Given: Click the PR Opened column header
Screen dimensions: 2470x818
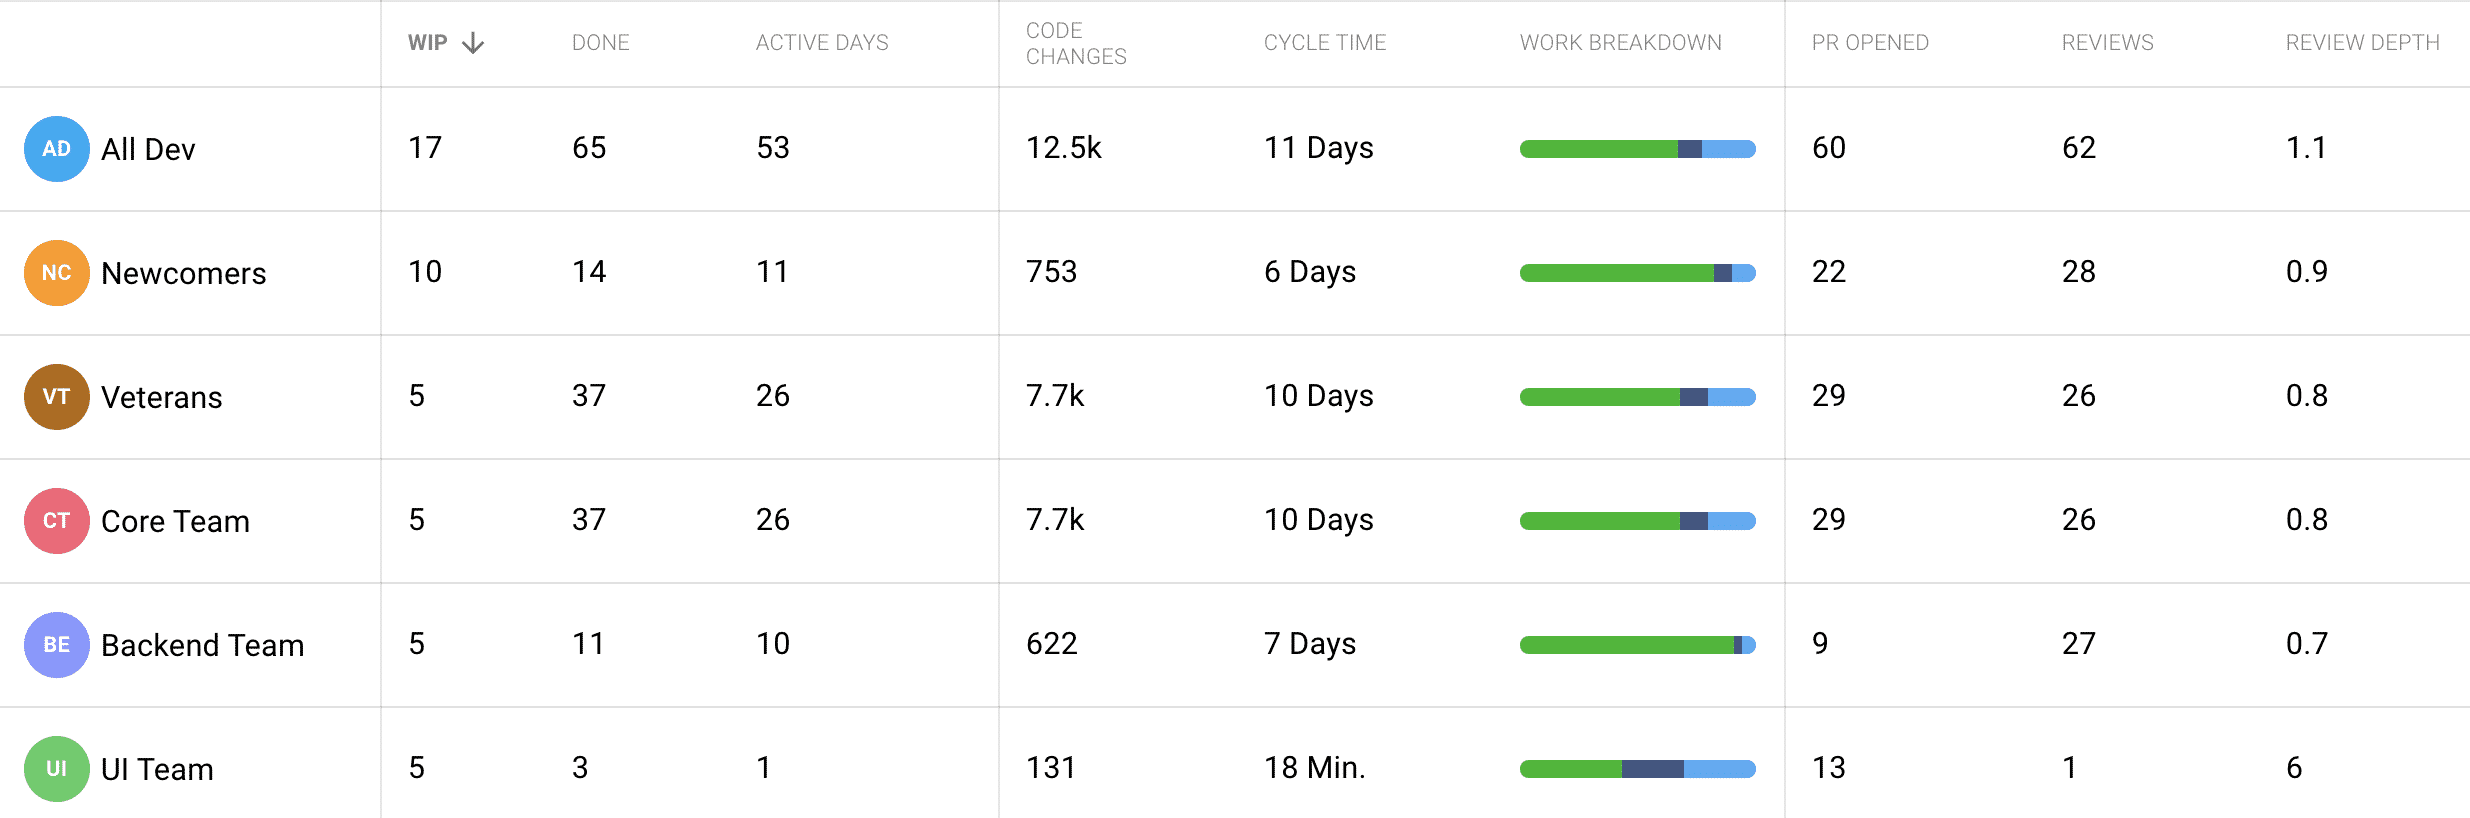Looking at the screenshot, I should (1870, 43).
